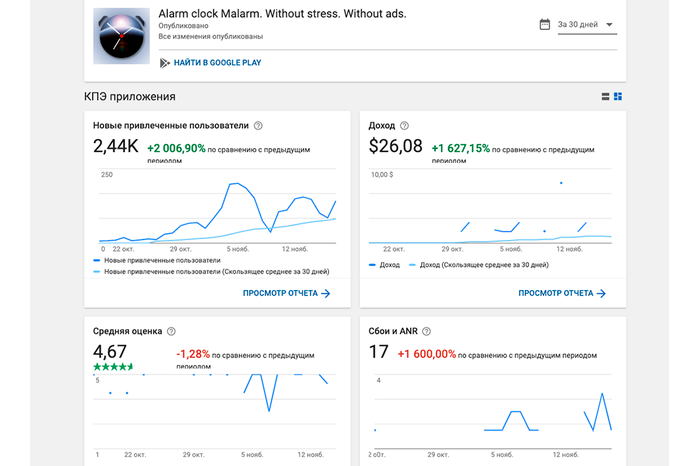
Task: Show help for 'Новые привлеченные пользователи'
Action: click(258, 126)
